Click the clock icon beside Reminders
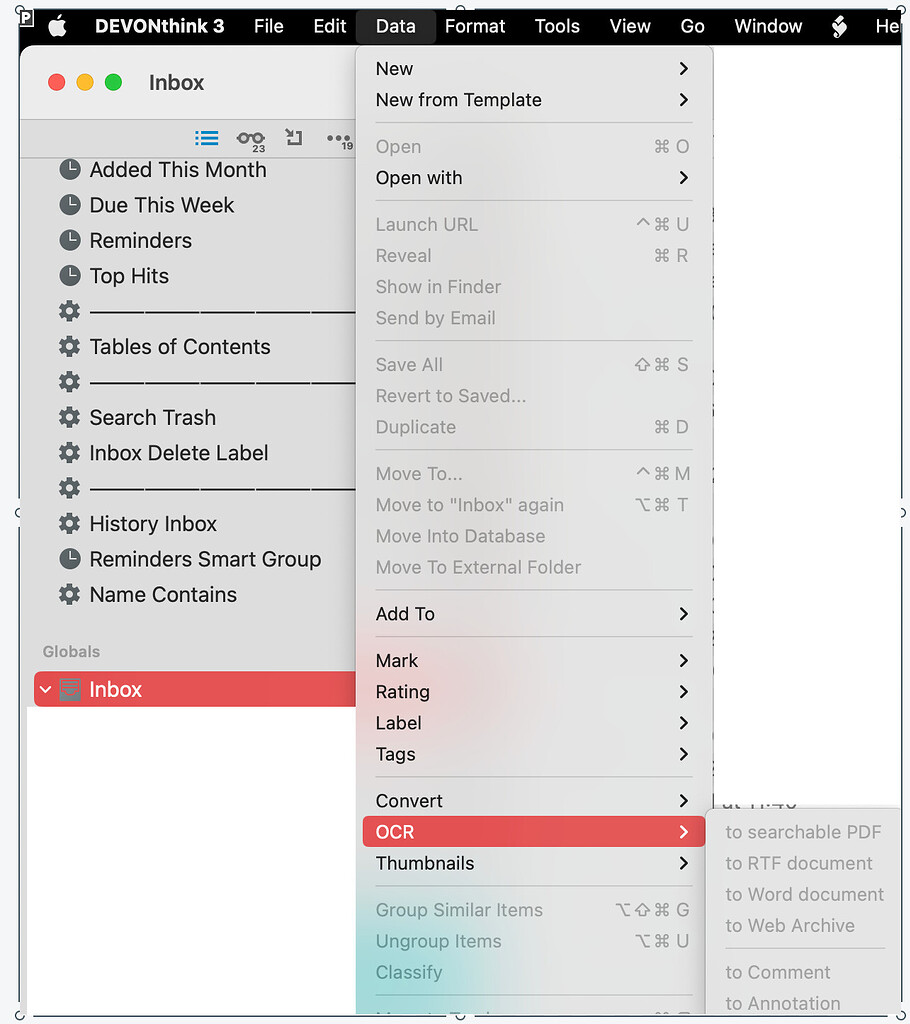Screen dimensions: 910x1024 pos(69,240)
